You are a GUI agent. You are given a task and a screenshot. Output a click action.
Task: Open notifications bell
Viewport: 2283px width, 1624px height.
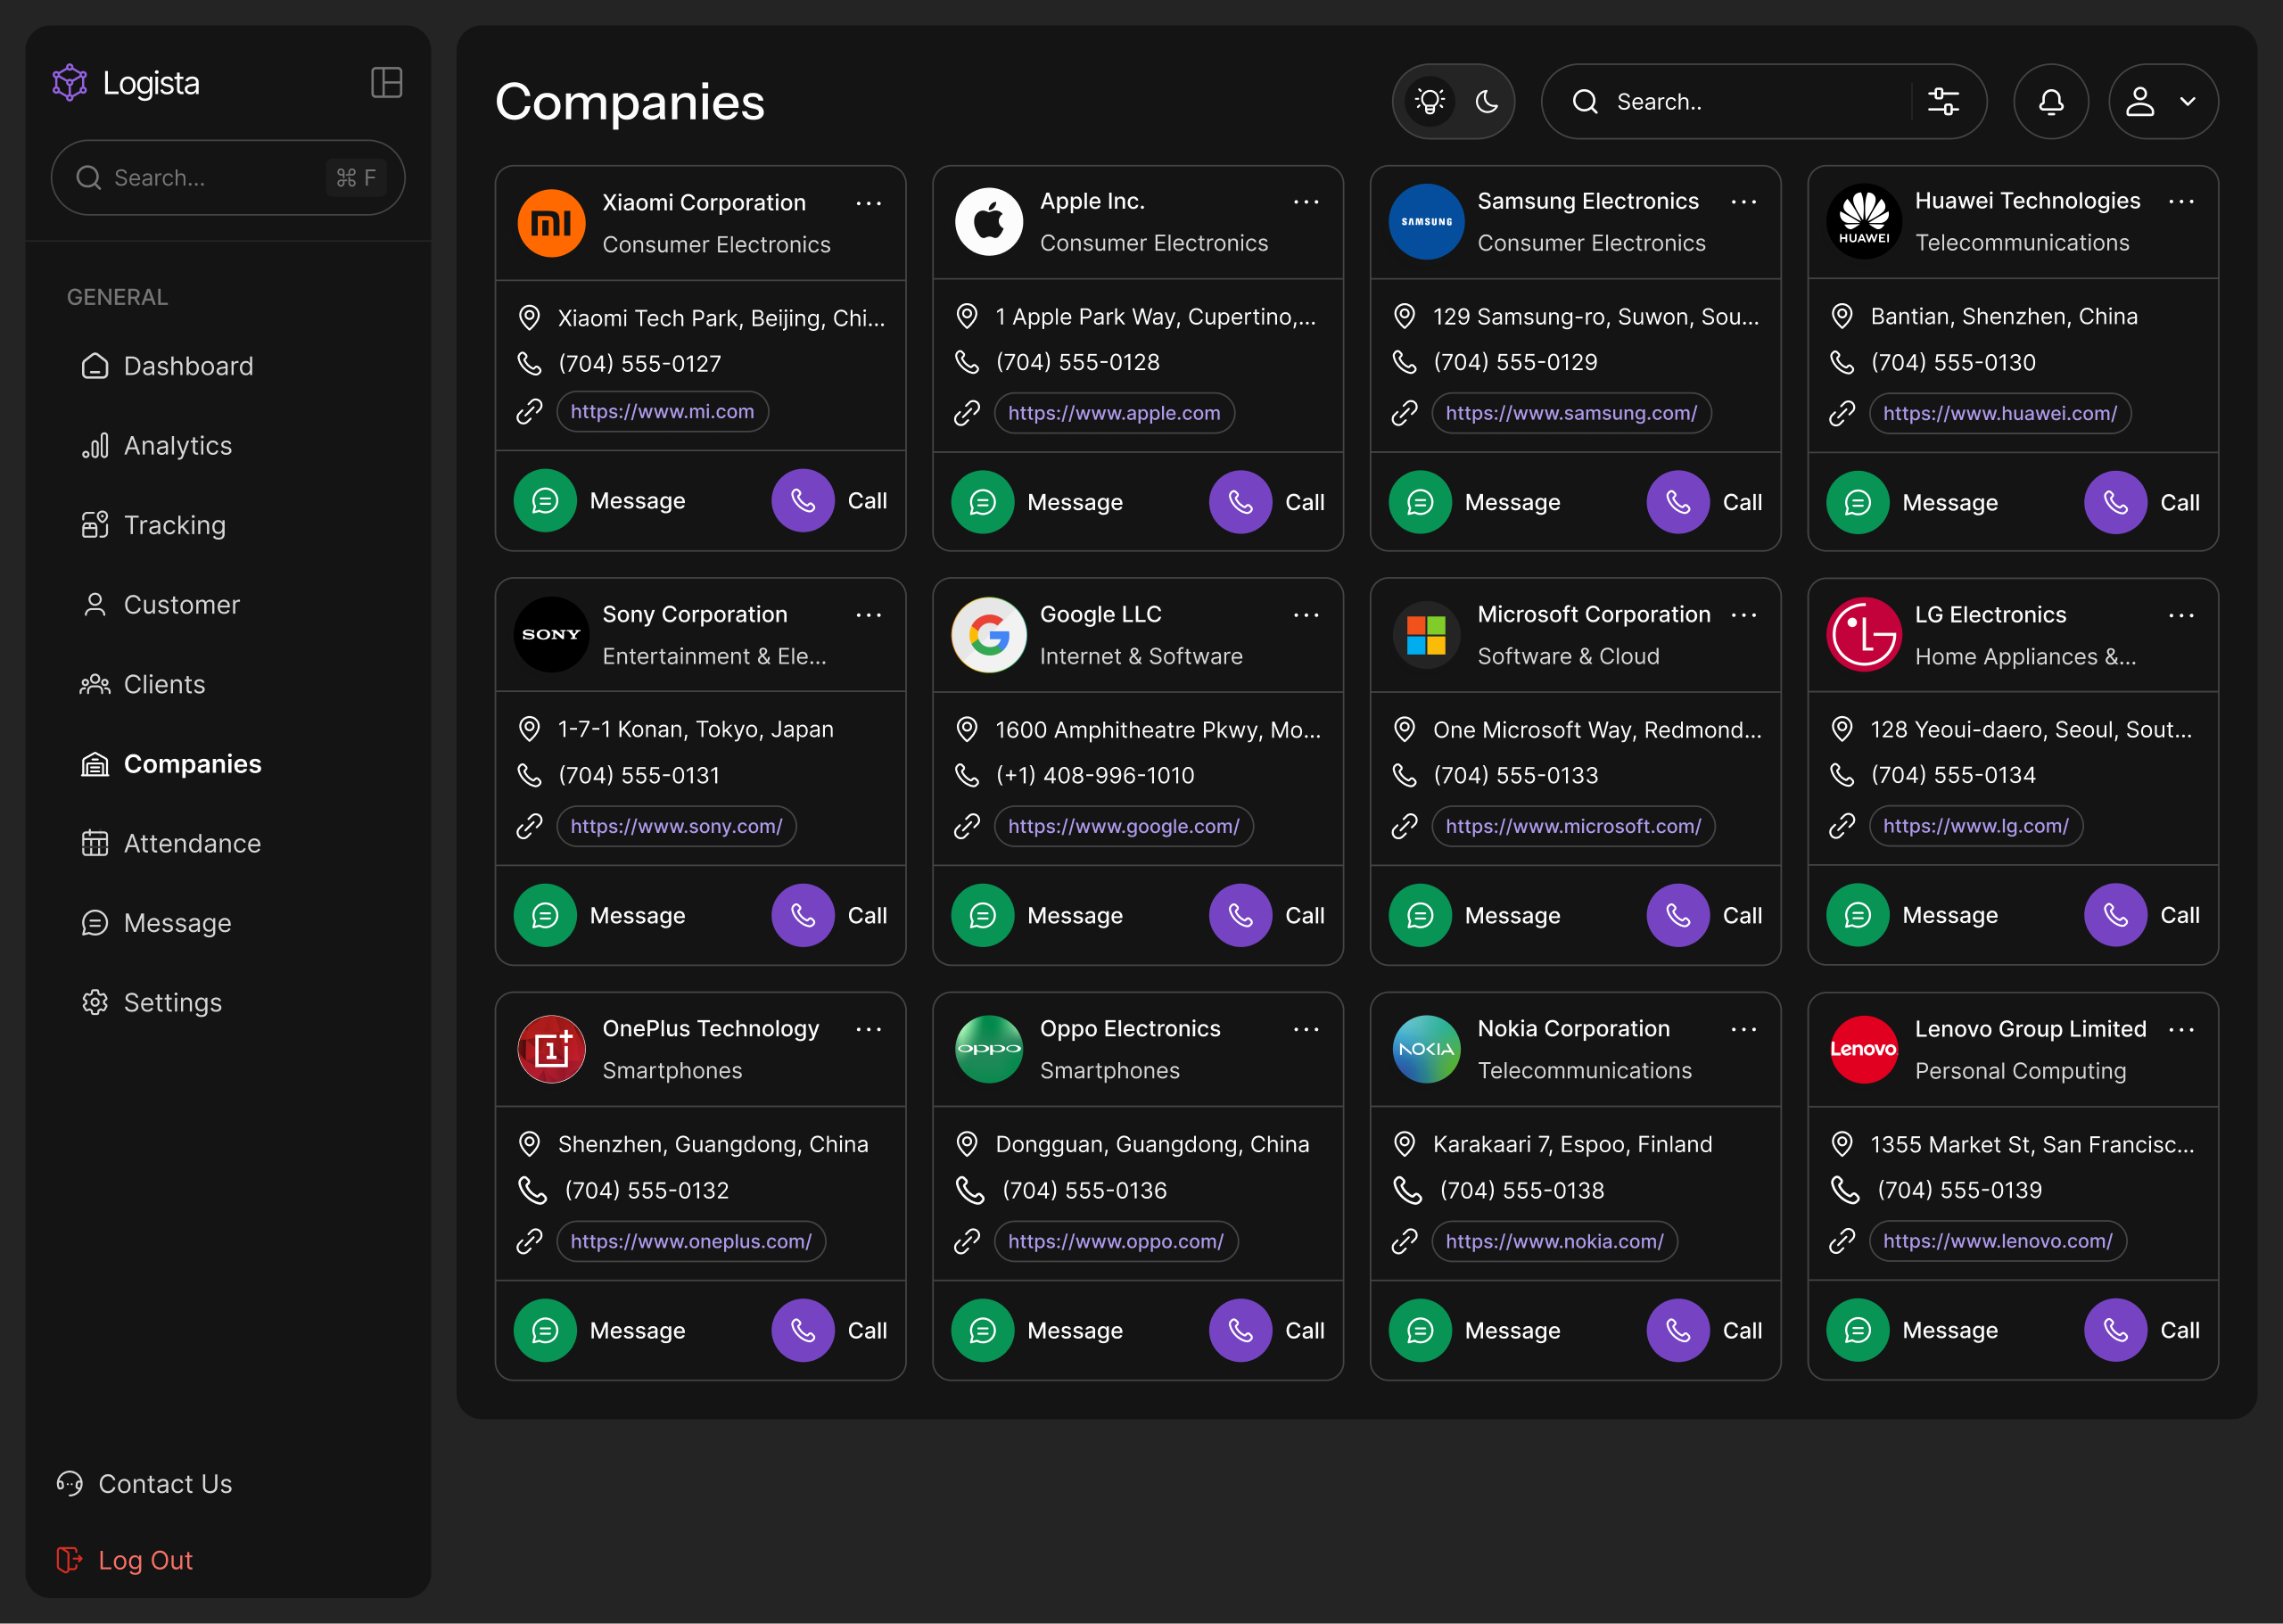[2050, 101]
